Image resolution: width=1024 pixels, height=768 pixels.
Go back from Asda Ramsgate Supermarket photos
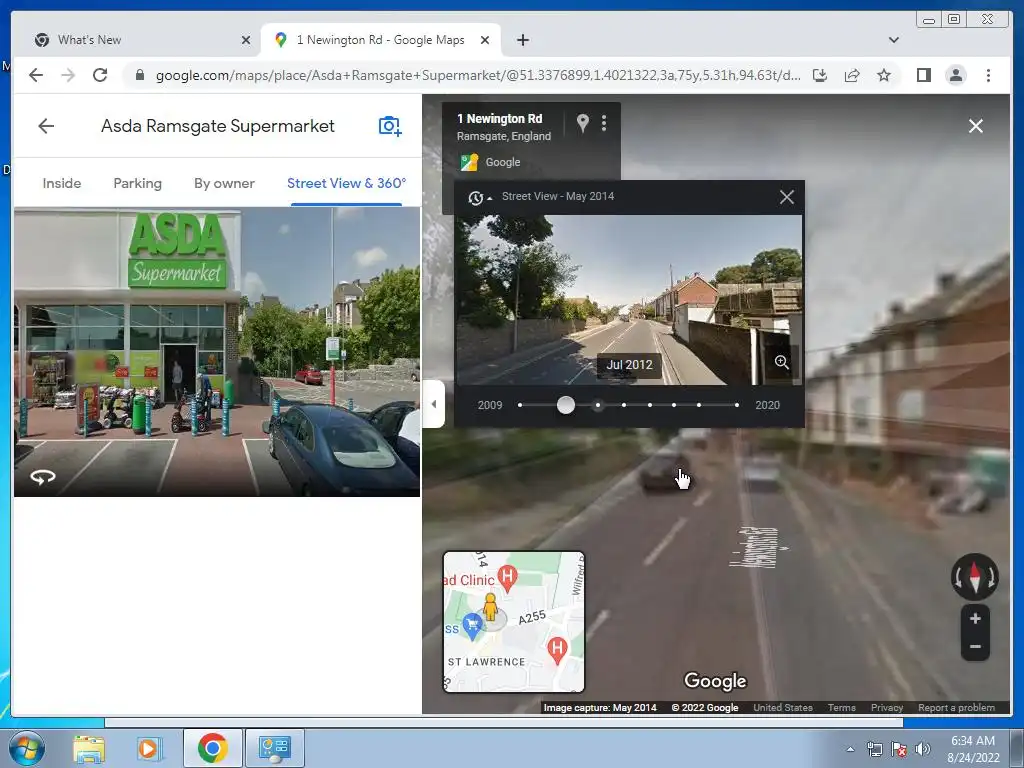pyautogui.click(x=46, y=126)
